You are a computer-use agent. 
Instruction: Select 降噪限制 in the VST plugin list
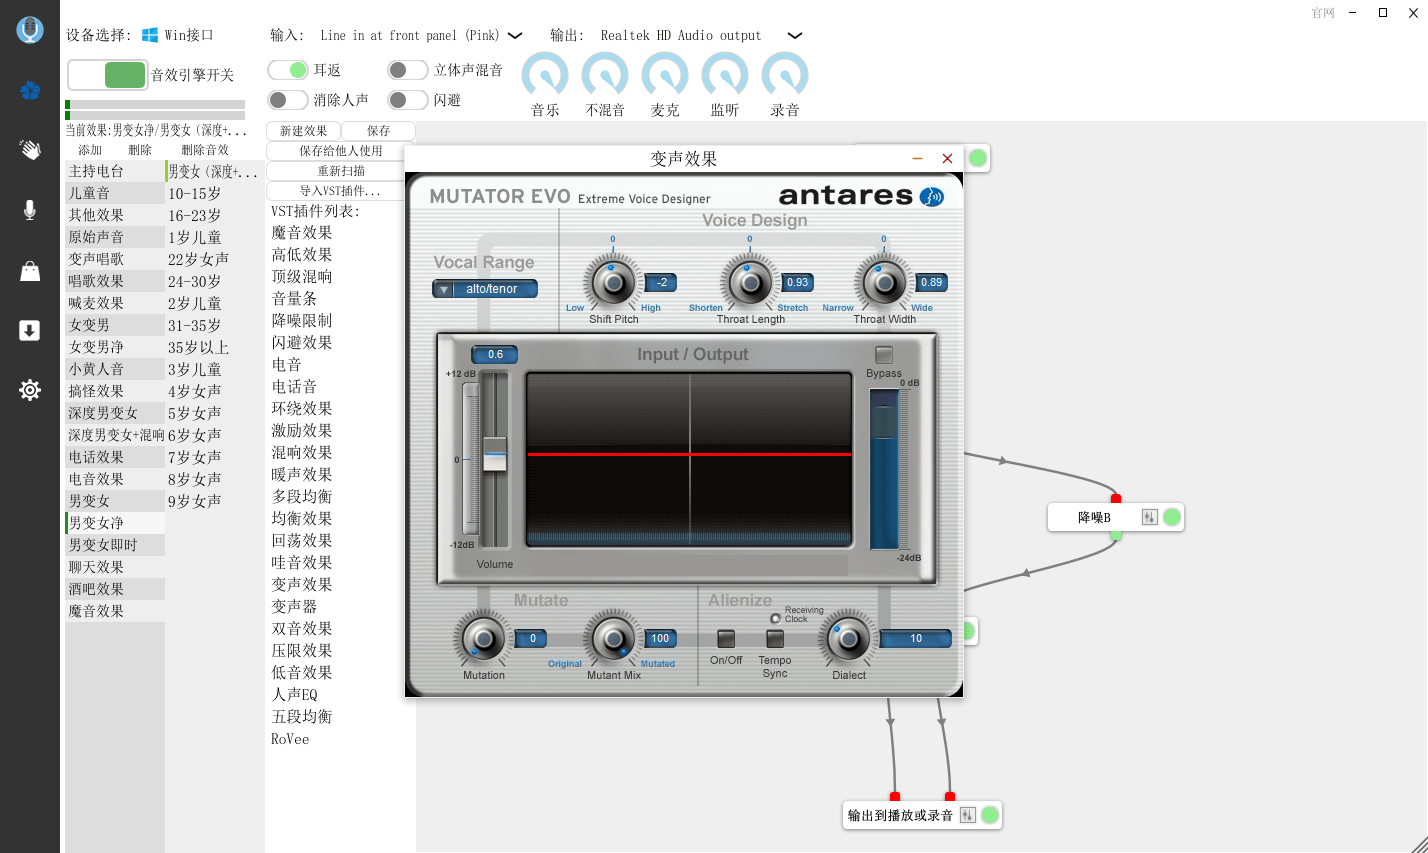tap(301, 321)
